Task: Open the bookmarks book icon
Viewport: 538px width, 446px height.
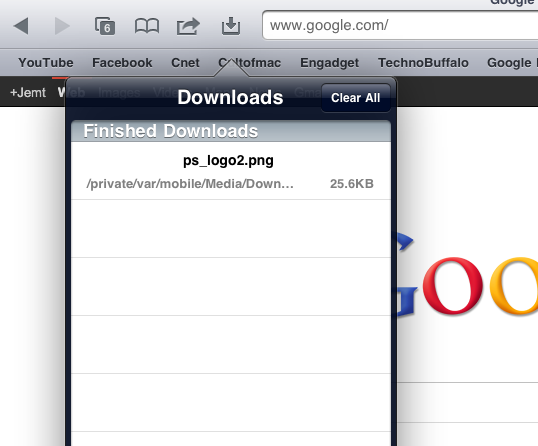Action: (x=147, y=26)
